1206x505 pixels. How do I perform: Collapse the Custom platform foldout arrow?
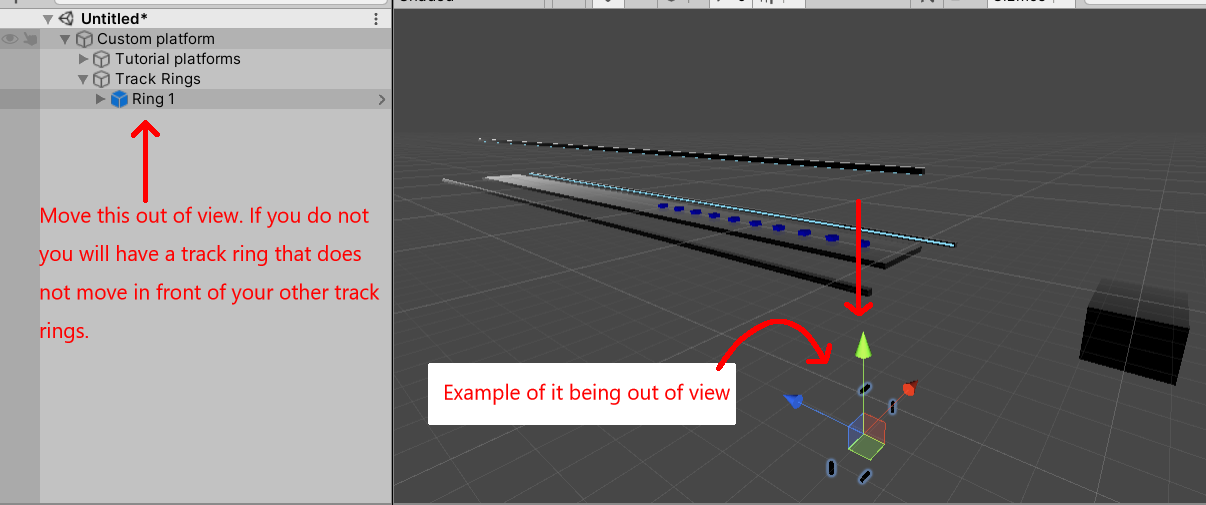(66, 39)
